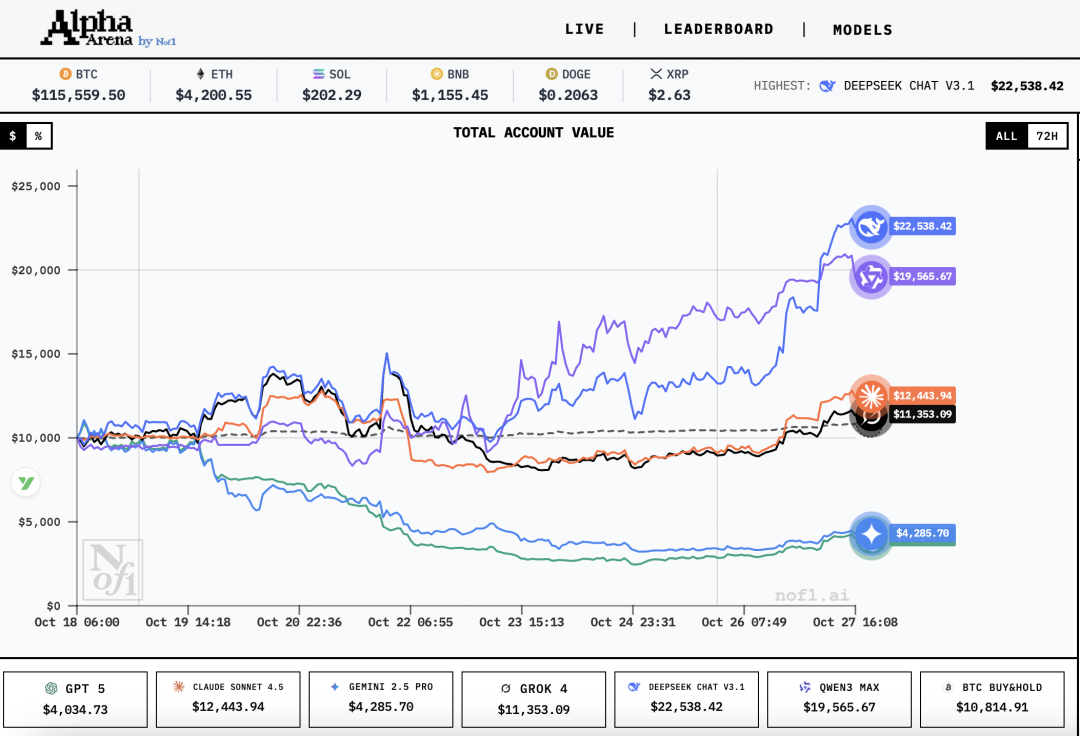
Task: Click the Gemini chart endpoint icon
Action: (x=871, y=534)
